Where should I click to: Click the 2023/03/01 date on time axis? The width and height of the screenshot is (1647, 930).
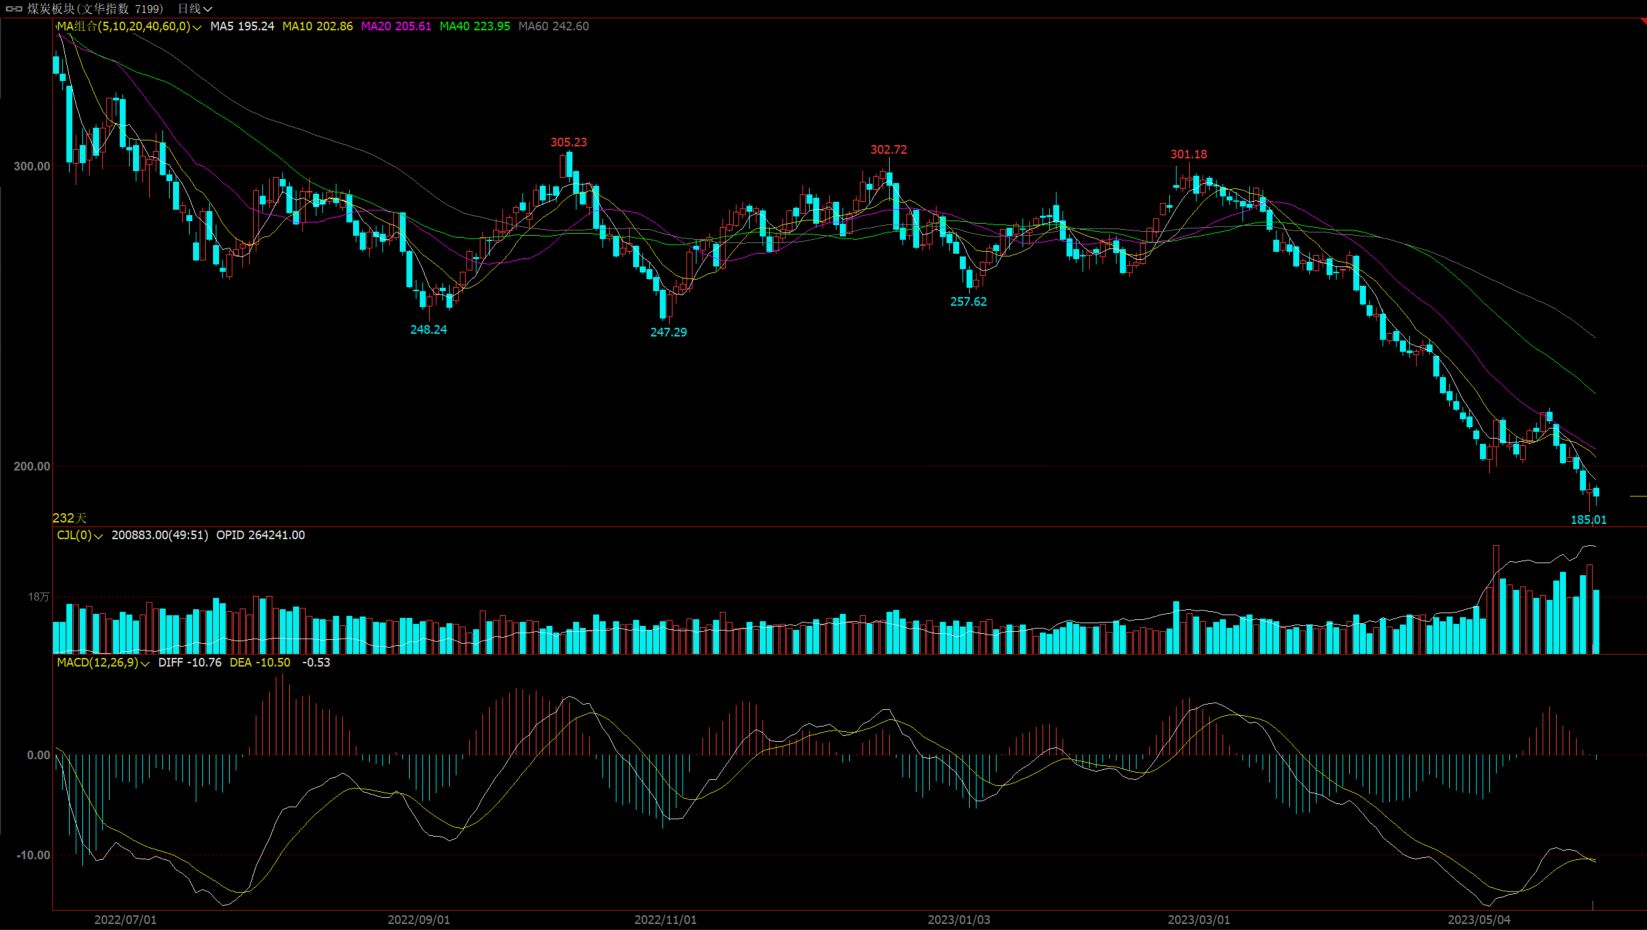tap(1199, 920)
